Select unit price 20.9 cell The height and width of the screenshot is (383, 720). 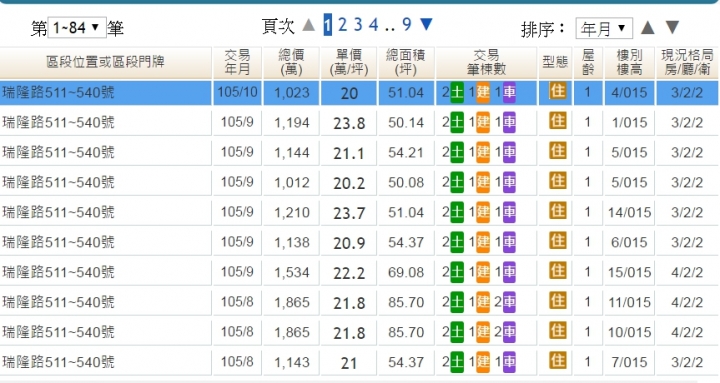tap(349, 243)
